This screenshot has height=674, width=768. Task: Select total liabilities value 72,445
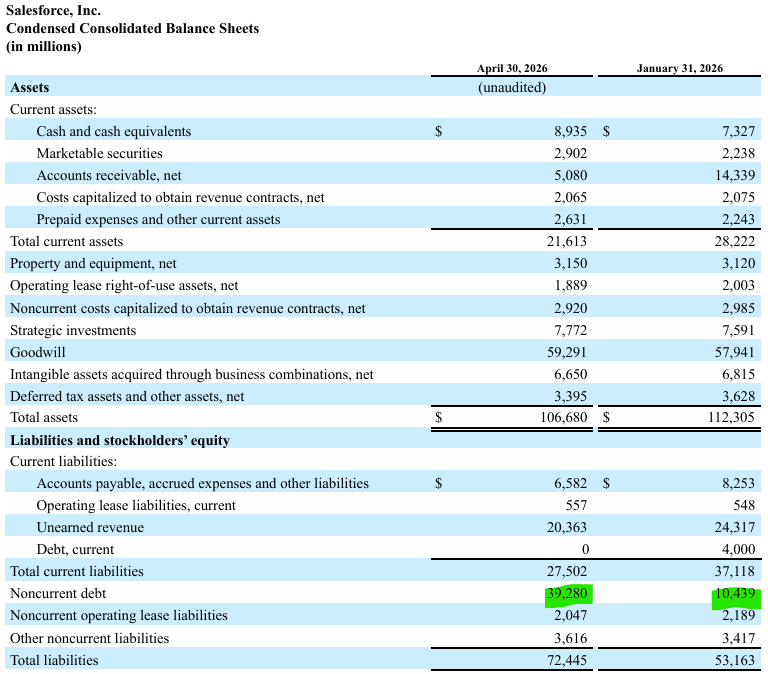click(x=567, y=661)
